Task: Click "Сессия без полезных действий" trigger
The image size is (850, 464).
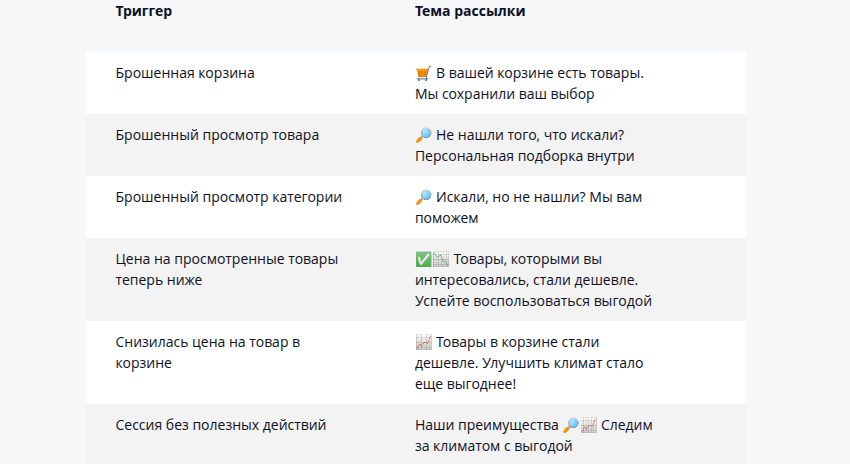Action: [220, 425]
